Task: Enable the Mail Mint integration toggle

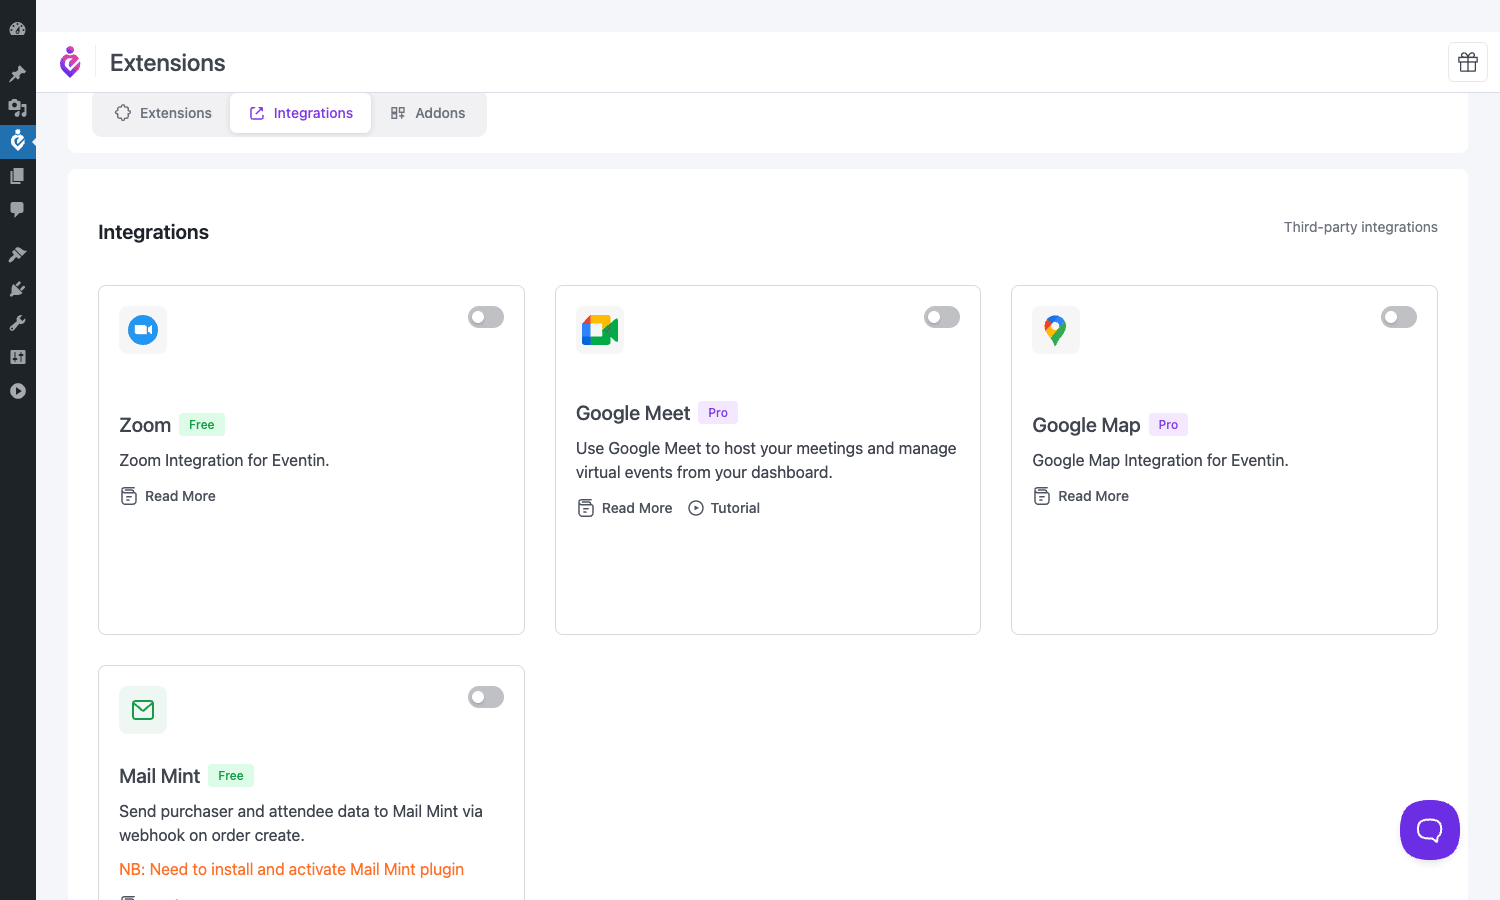Action: (x=486, y=697)
